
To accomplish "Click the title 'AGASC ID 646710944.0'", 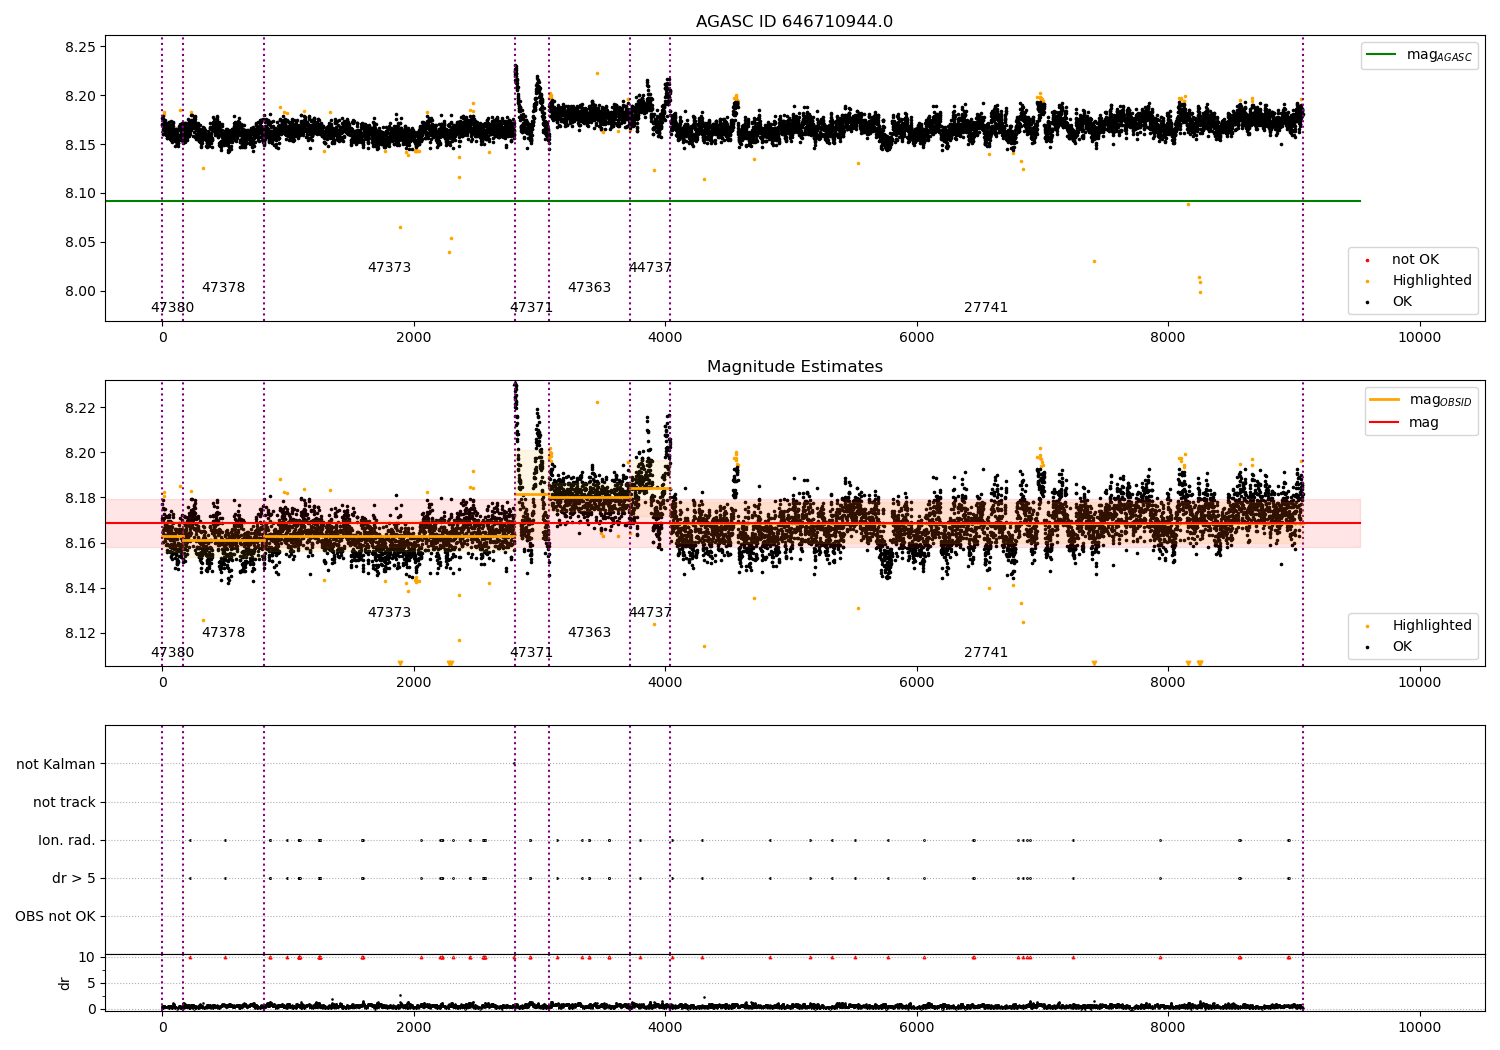I will click(794, 22).
